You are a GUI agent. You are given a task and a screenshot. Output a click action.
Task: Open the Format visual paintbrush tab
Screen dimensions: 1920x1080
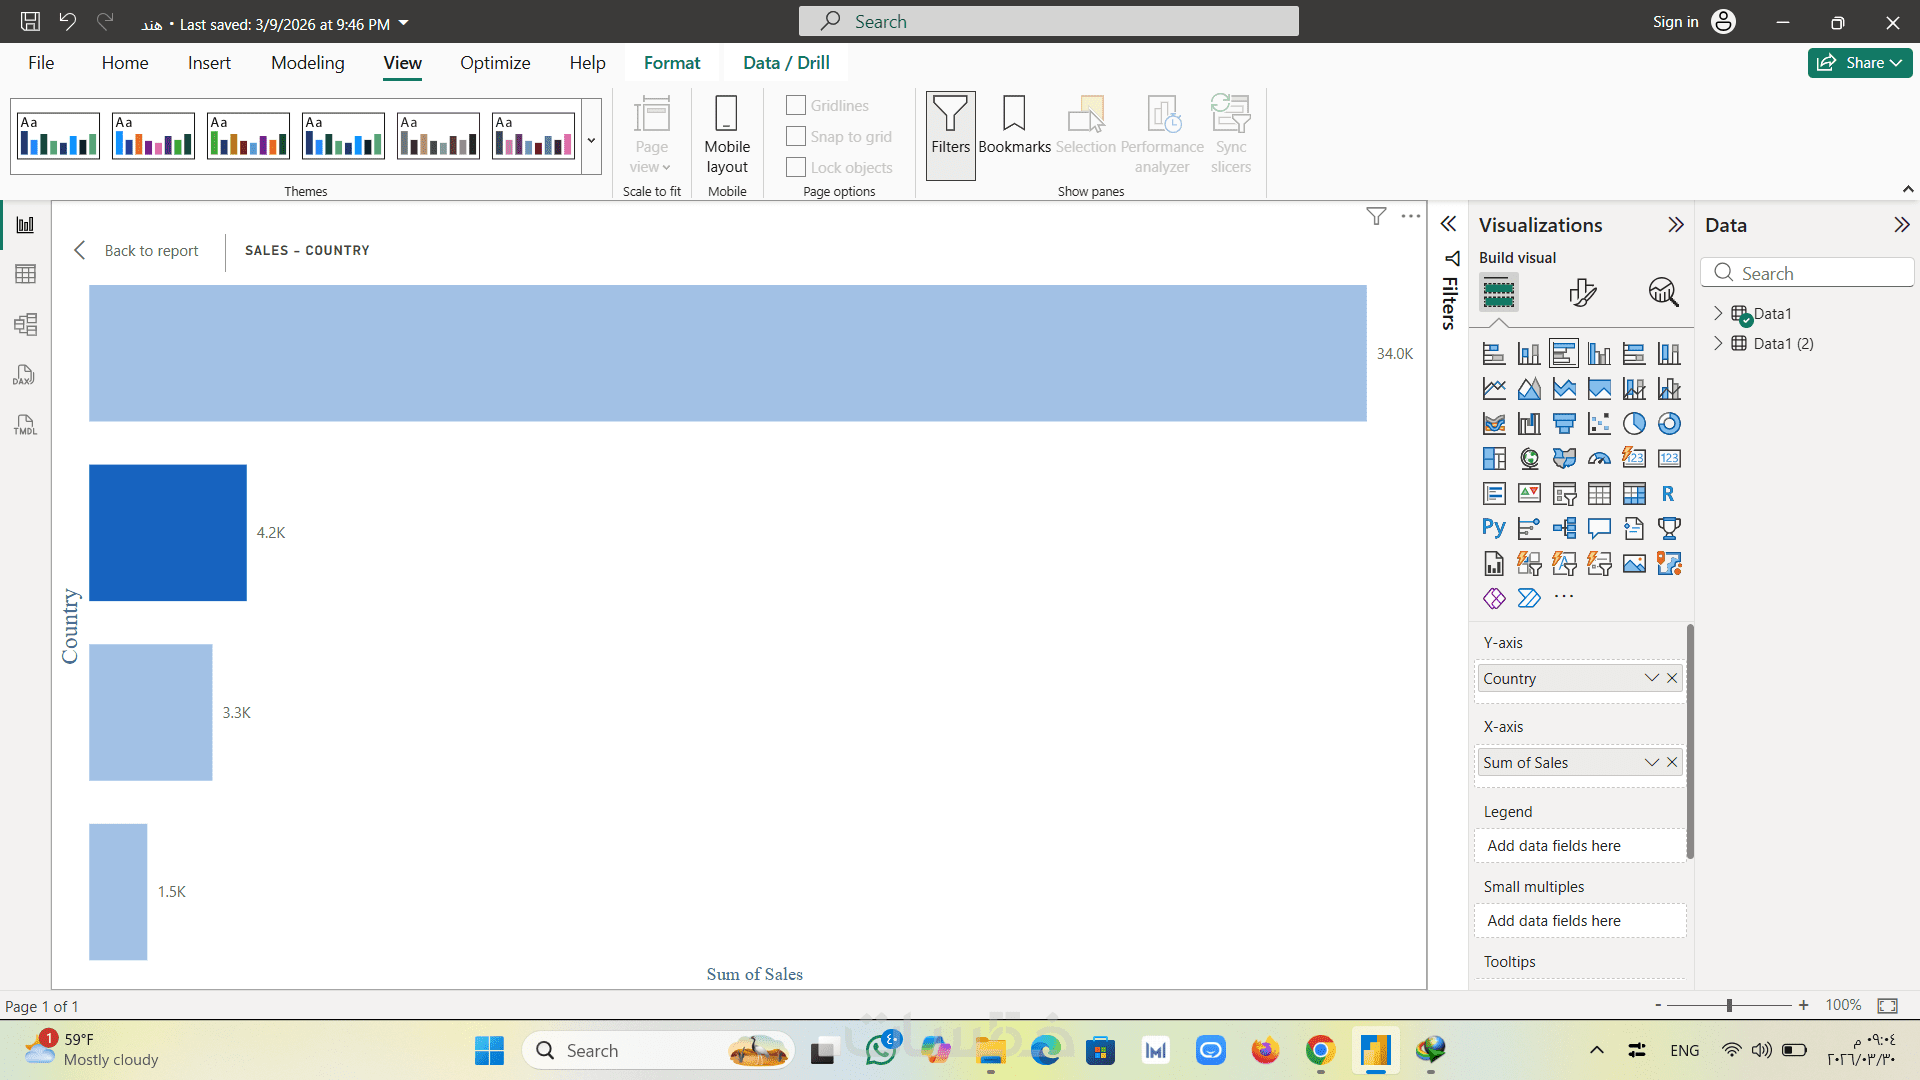(1582, 293)
